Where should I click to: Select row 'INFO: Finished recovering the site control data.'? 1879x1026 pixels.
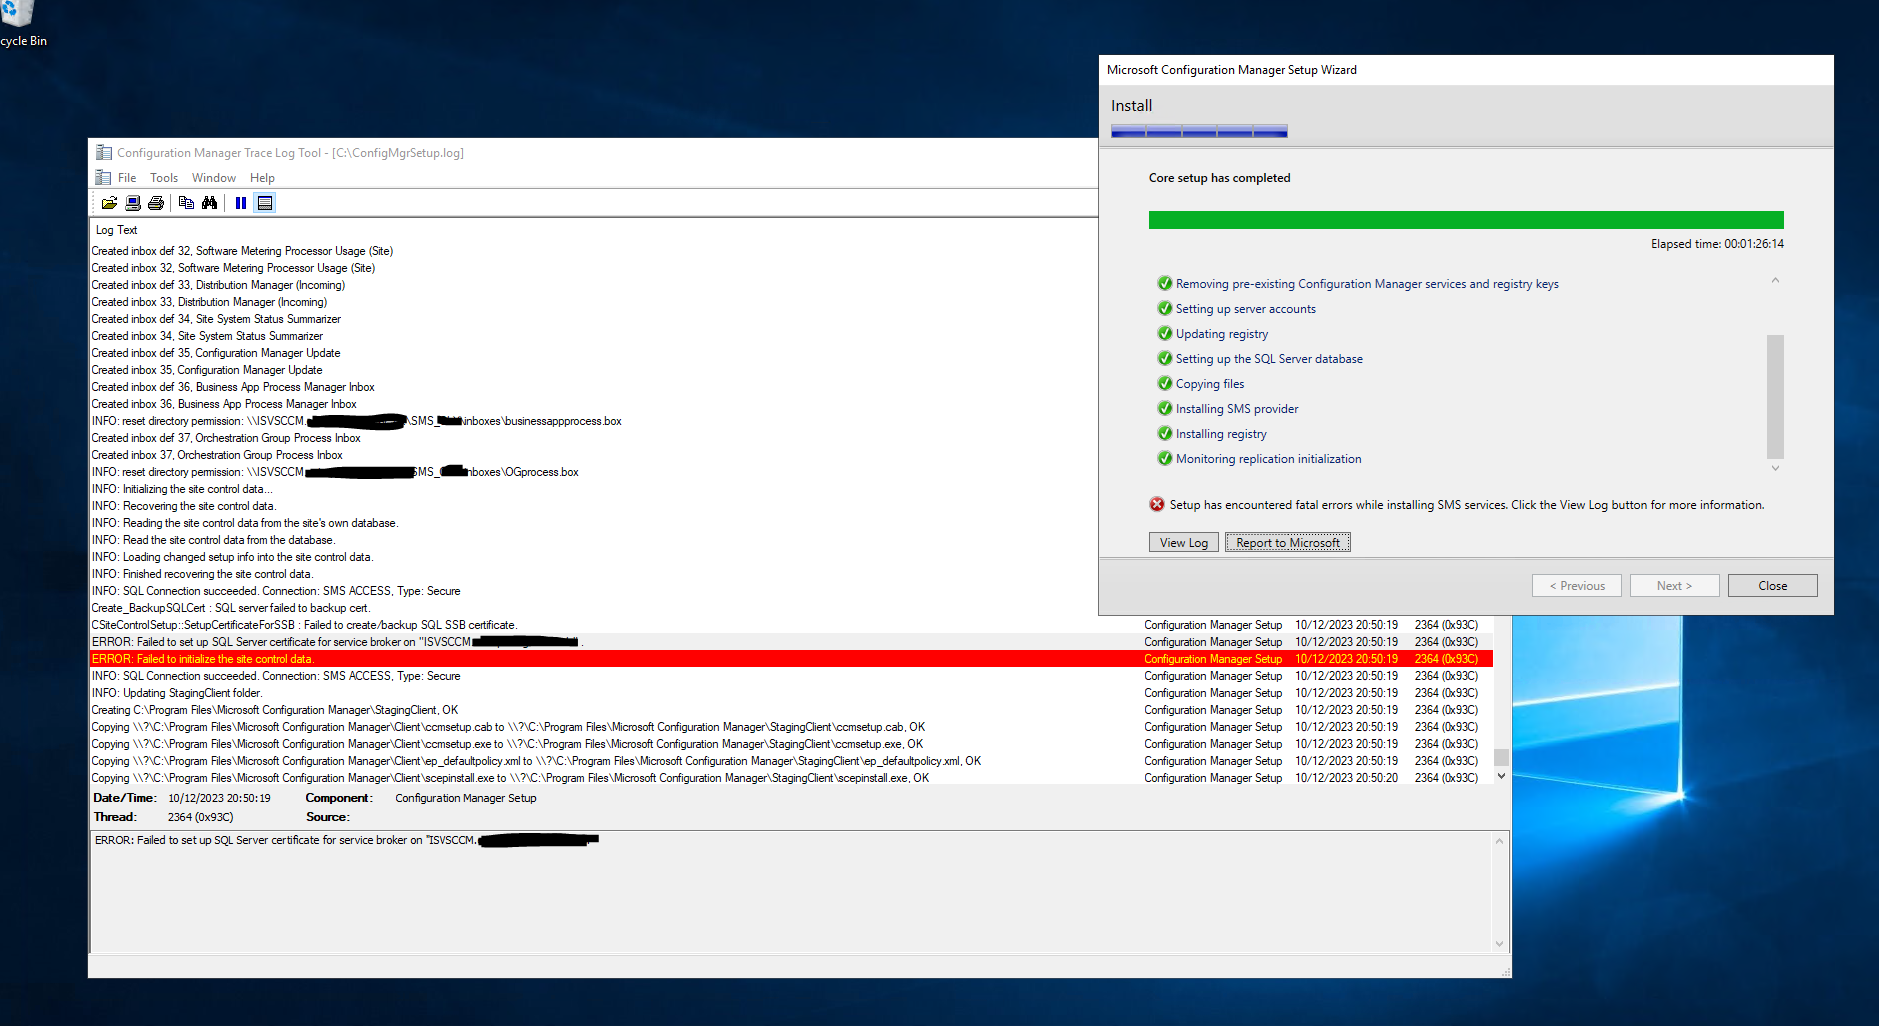594,574
